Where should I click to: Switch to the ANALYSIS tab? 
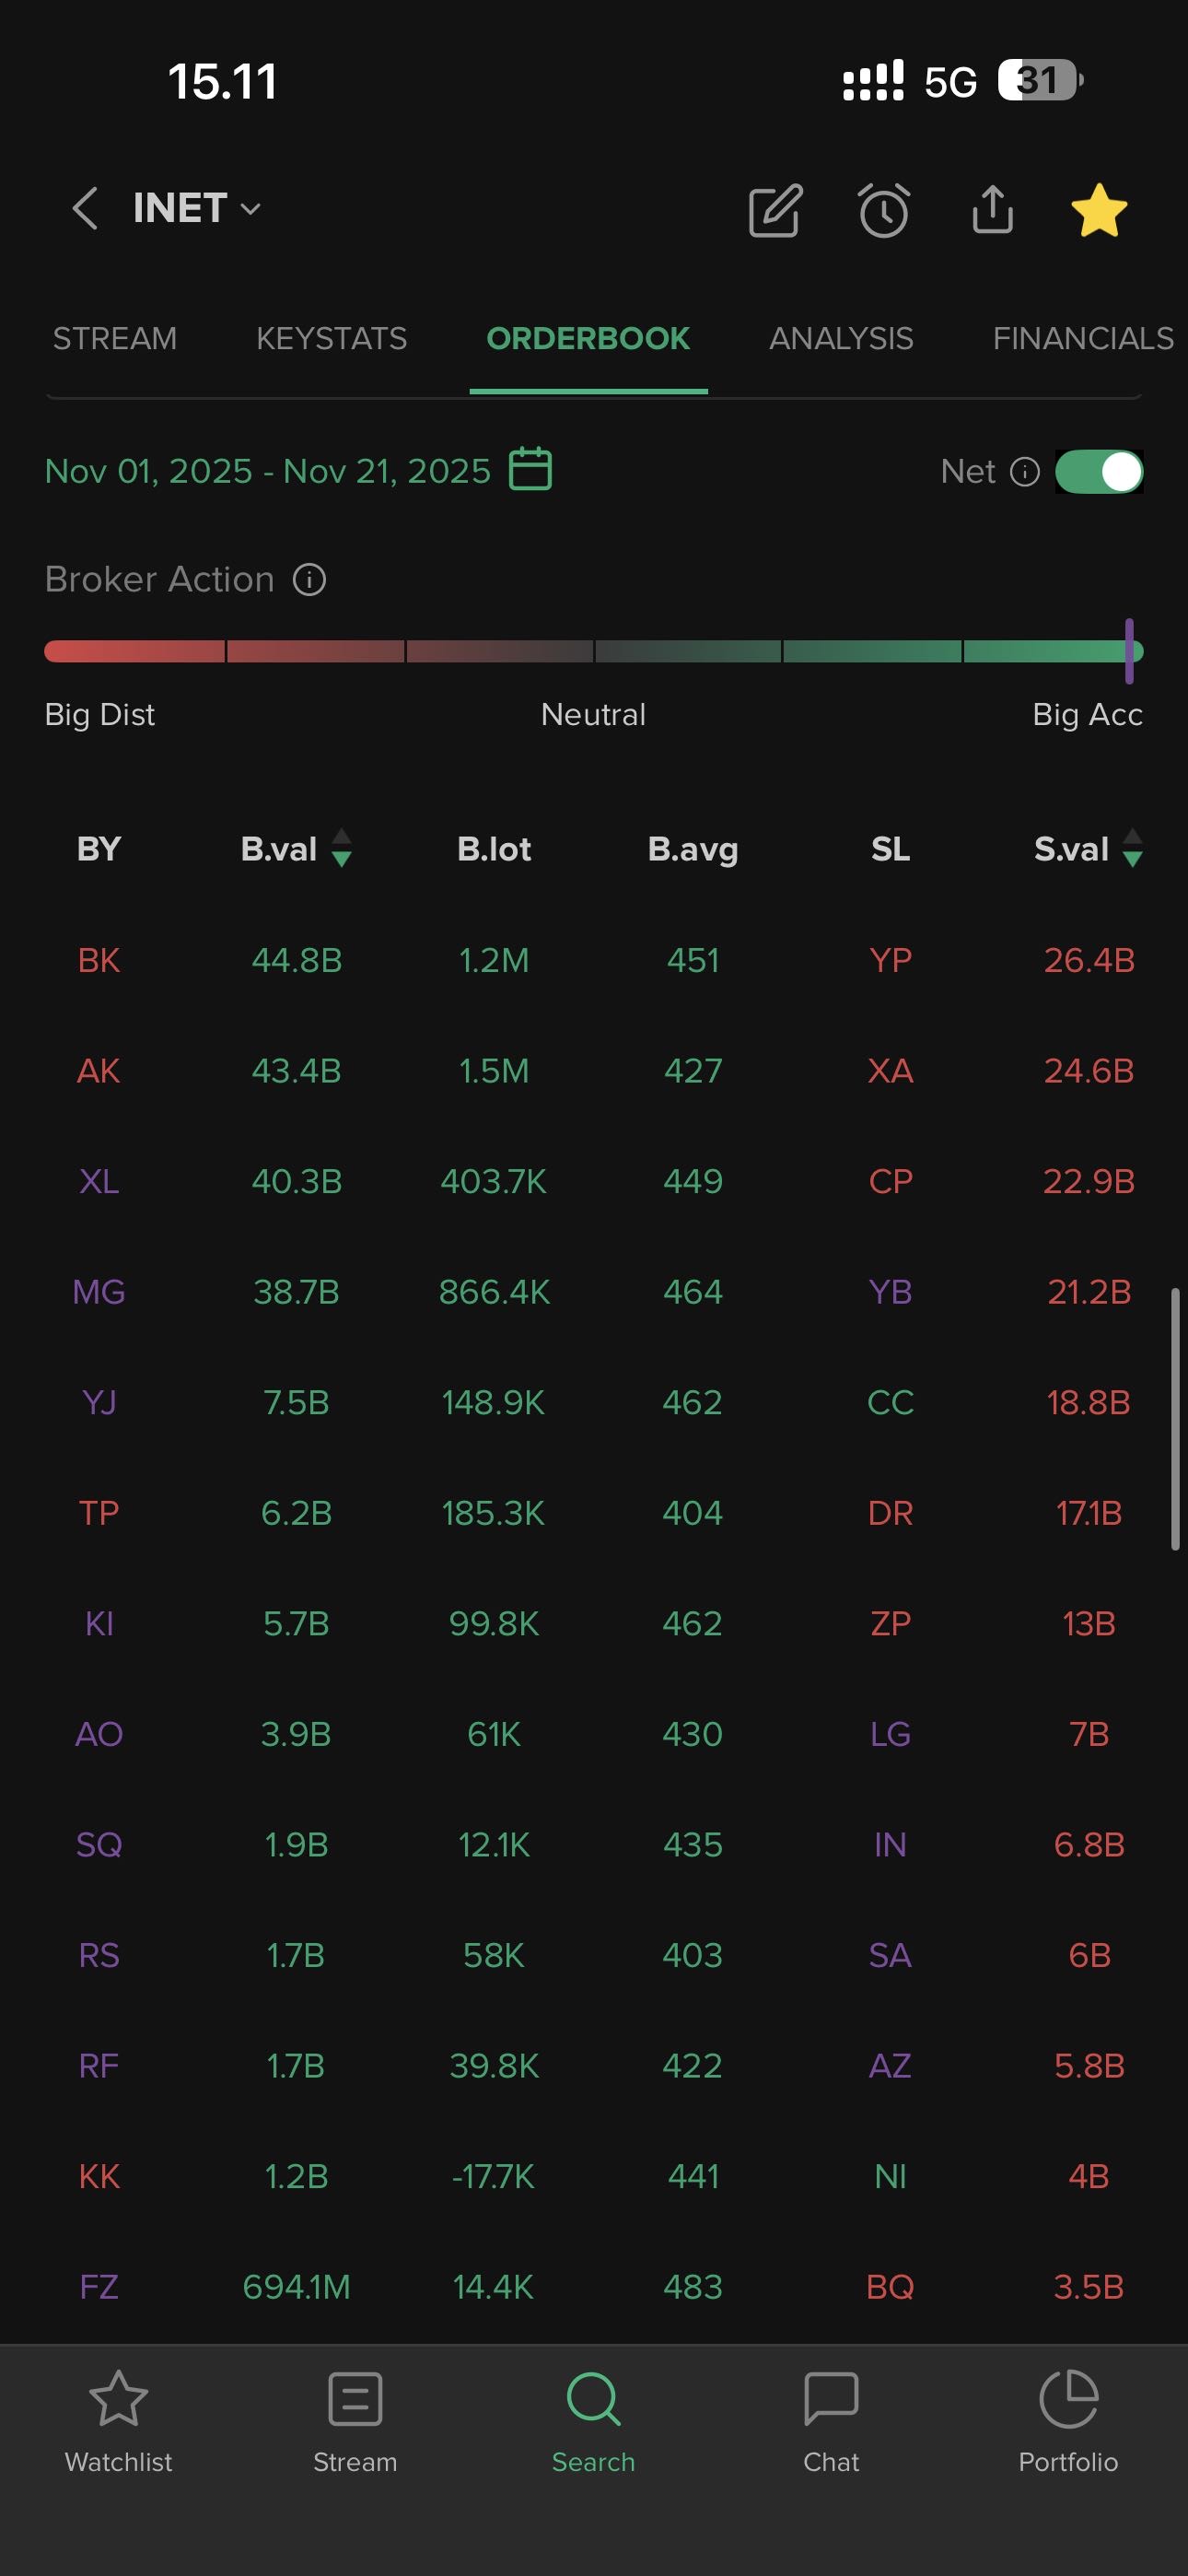pos(841,338)
